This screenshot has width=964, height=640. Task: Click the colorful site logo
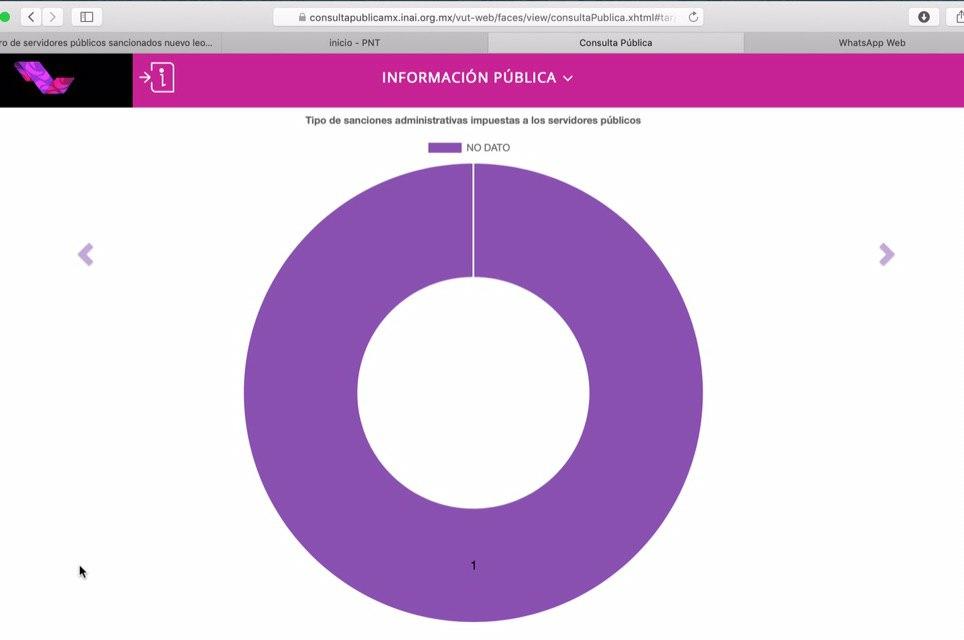(x=44, y=78)
